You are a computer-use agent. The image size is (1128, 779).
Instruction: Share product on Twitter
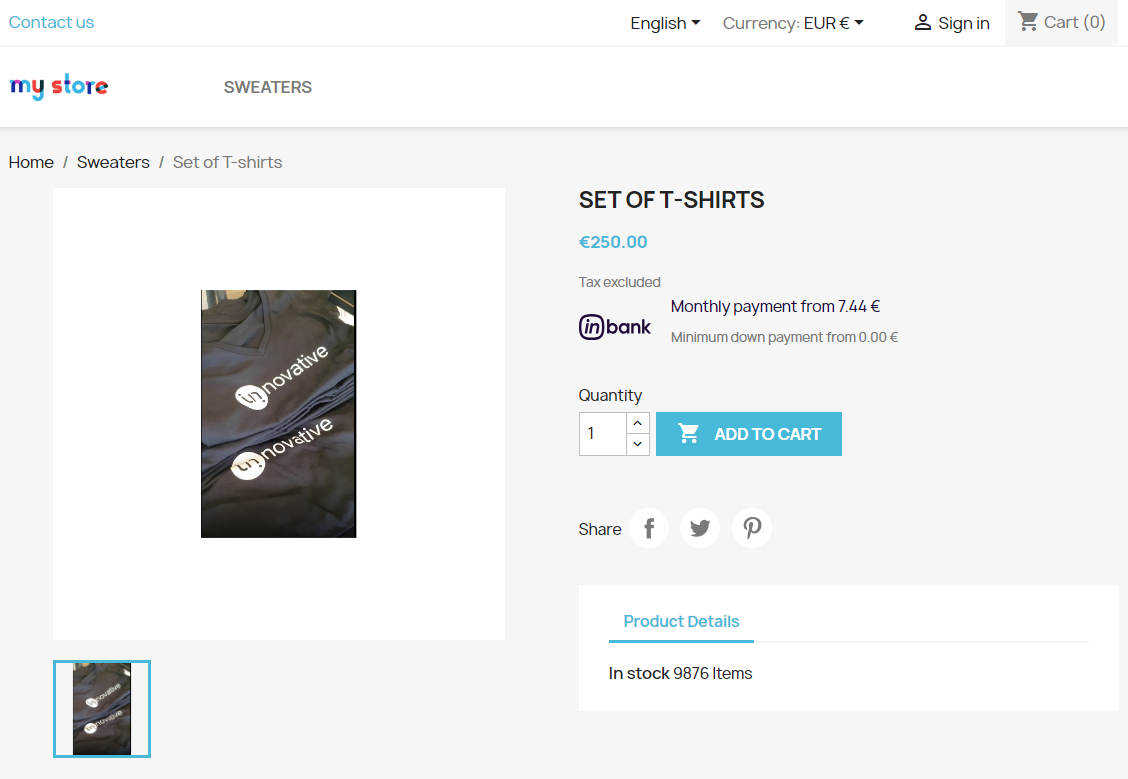coord(700,528)
